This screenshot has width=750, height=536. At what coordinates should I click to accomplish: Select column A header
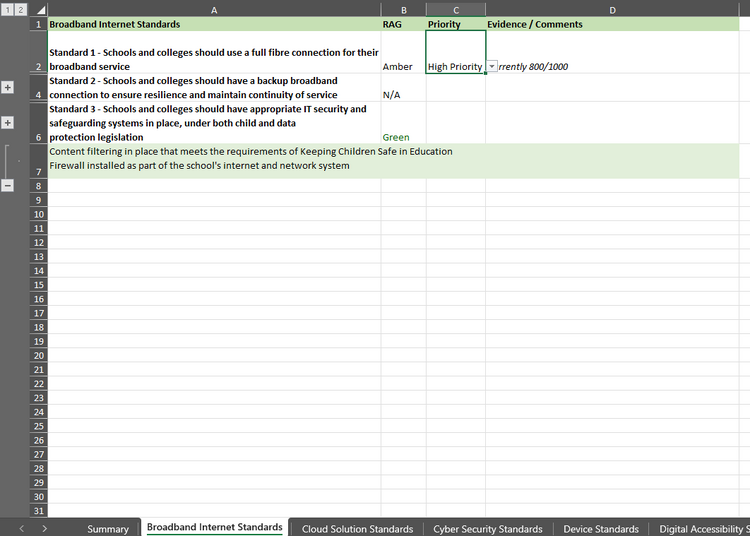click(214, 10)
